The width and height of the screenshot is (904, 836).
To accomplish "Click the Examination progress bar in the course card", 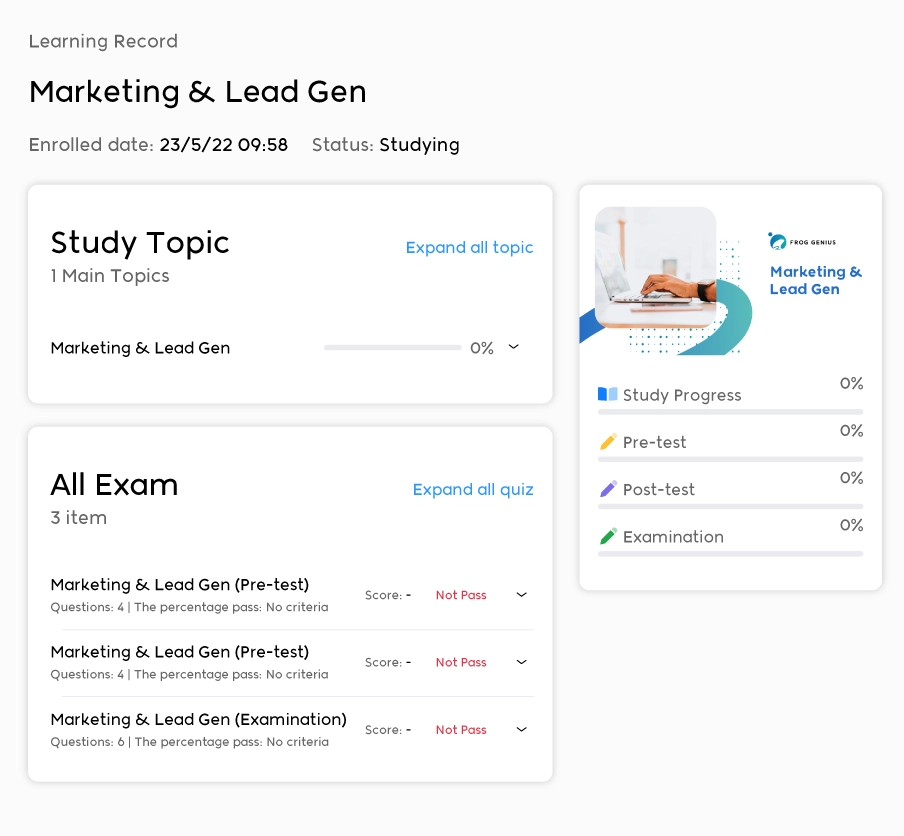I will [730, 553].
